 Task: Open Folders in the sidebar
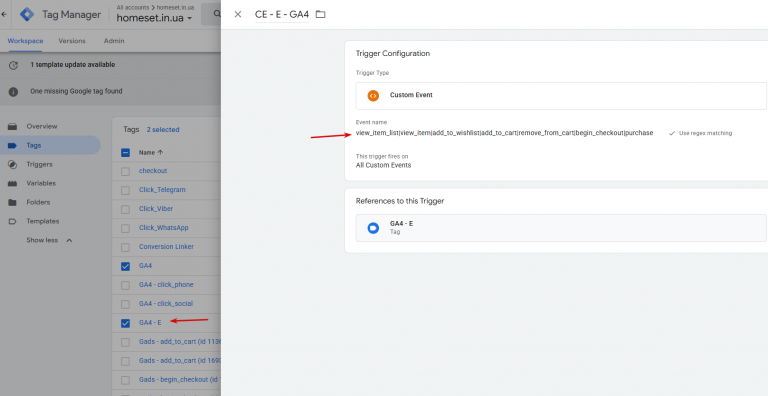[38, 202]
